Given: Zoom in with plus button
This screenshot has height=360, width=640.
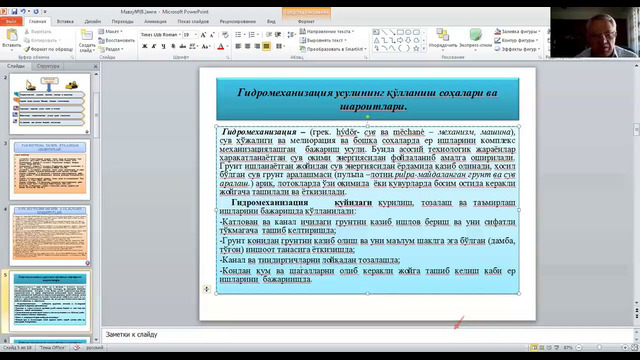Looking at the screenshot, I should coord(625,347).
